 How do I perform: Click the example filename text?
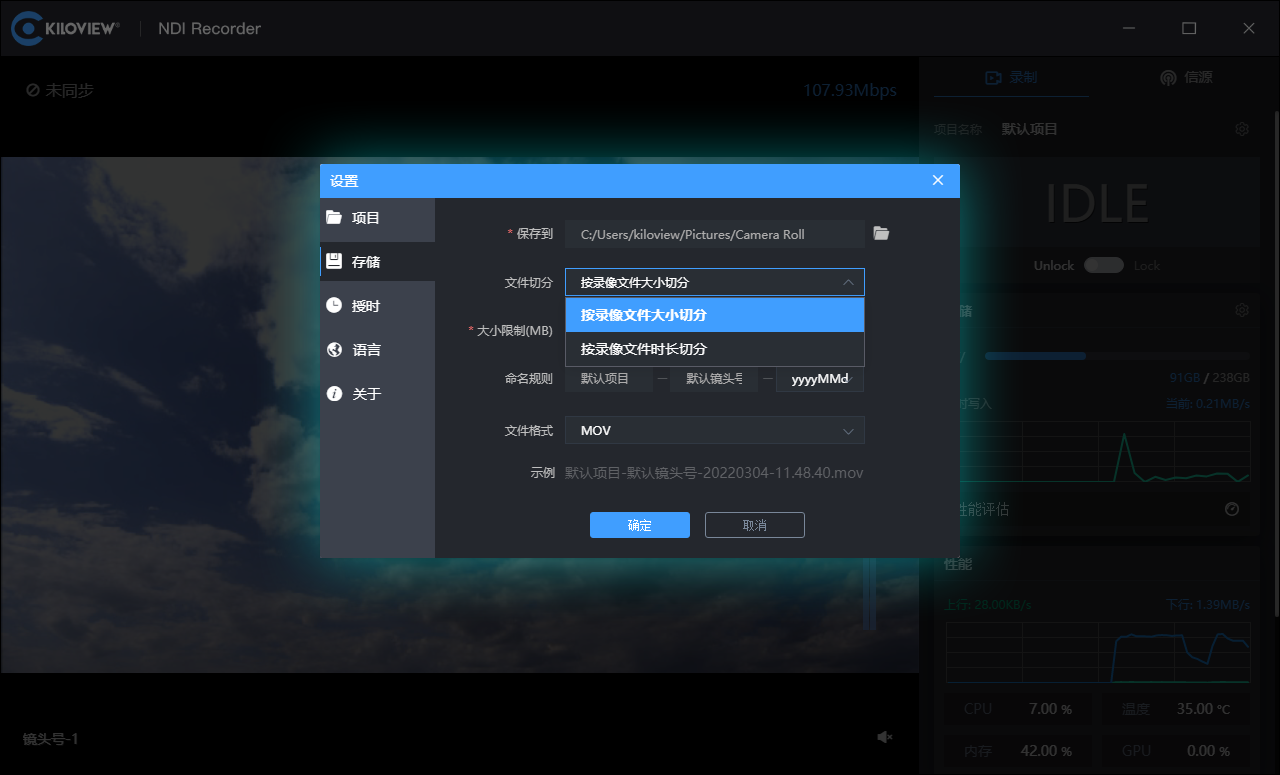(714, 472)
